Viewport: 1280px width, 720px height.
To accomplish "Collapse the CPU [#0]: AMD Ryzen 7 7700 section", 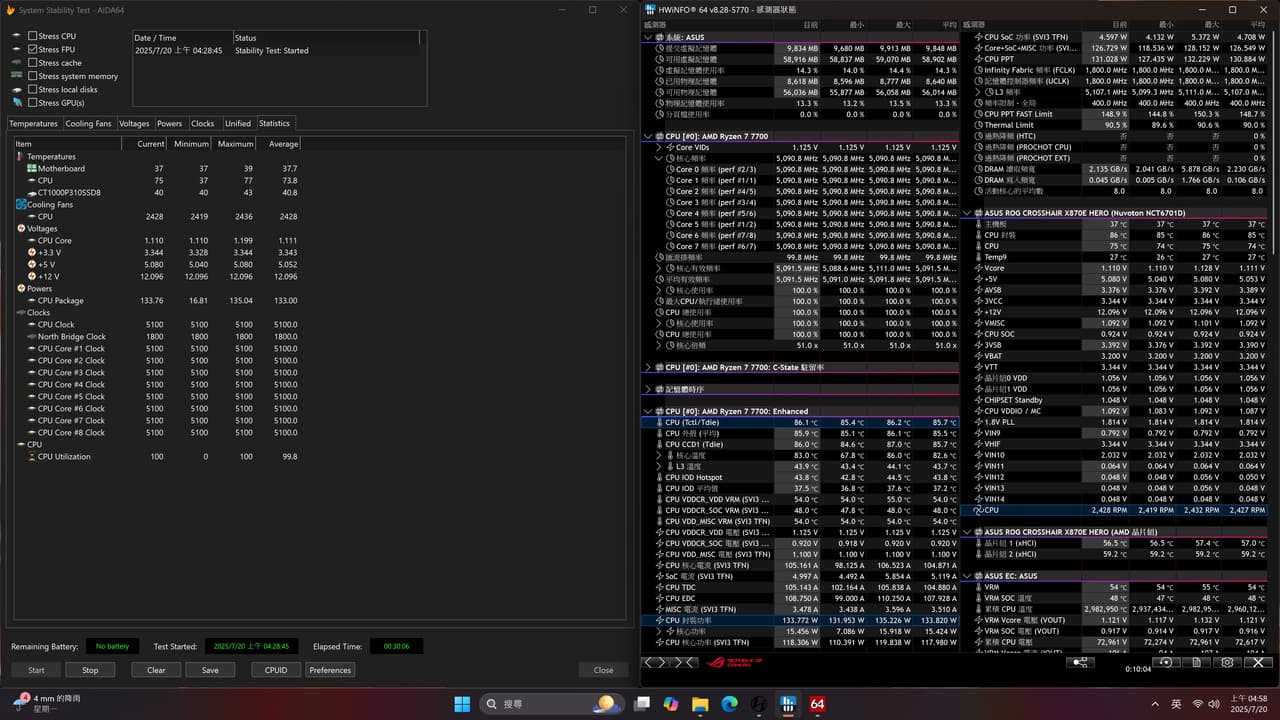I will [648, 136].
